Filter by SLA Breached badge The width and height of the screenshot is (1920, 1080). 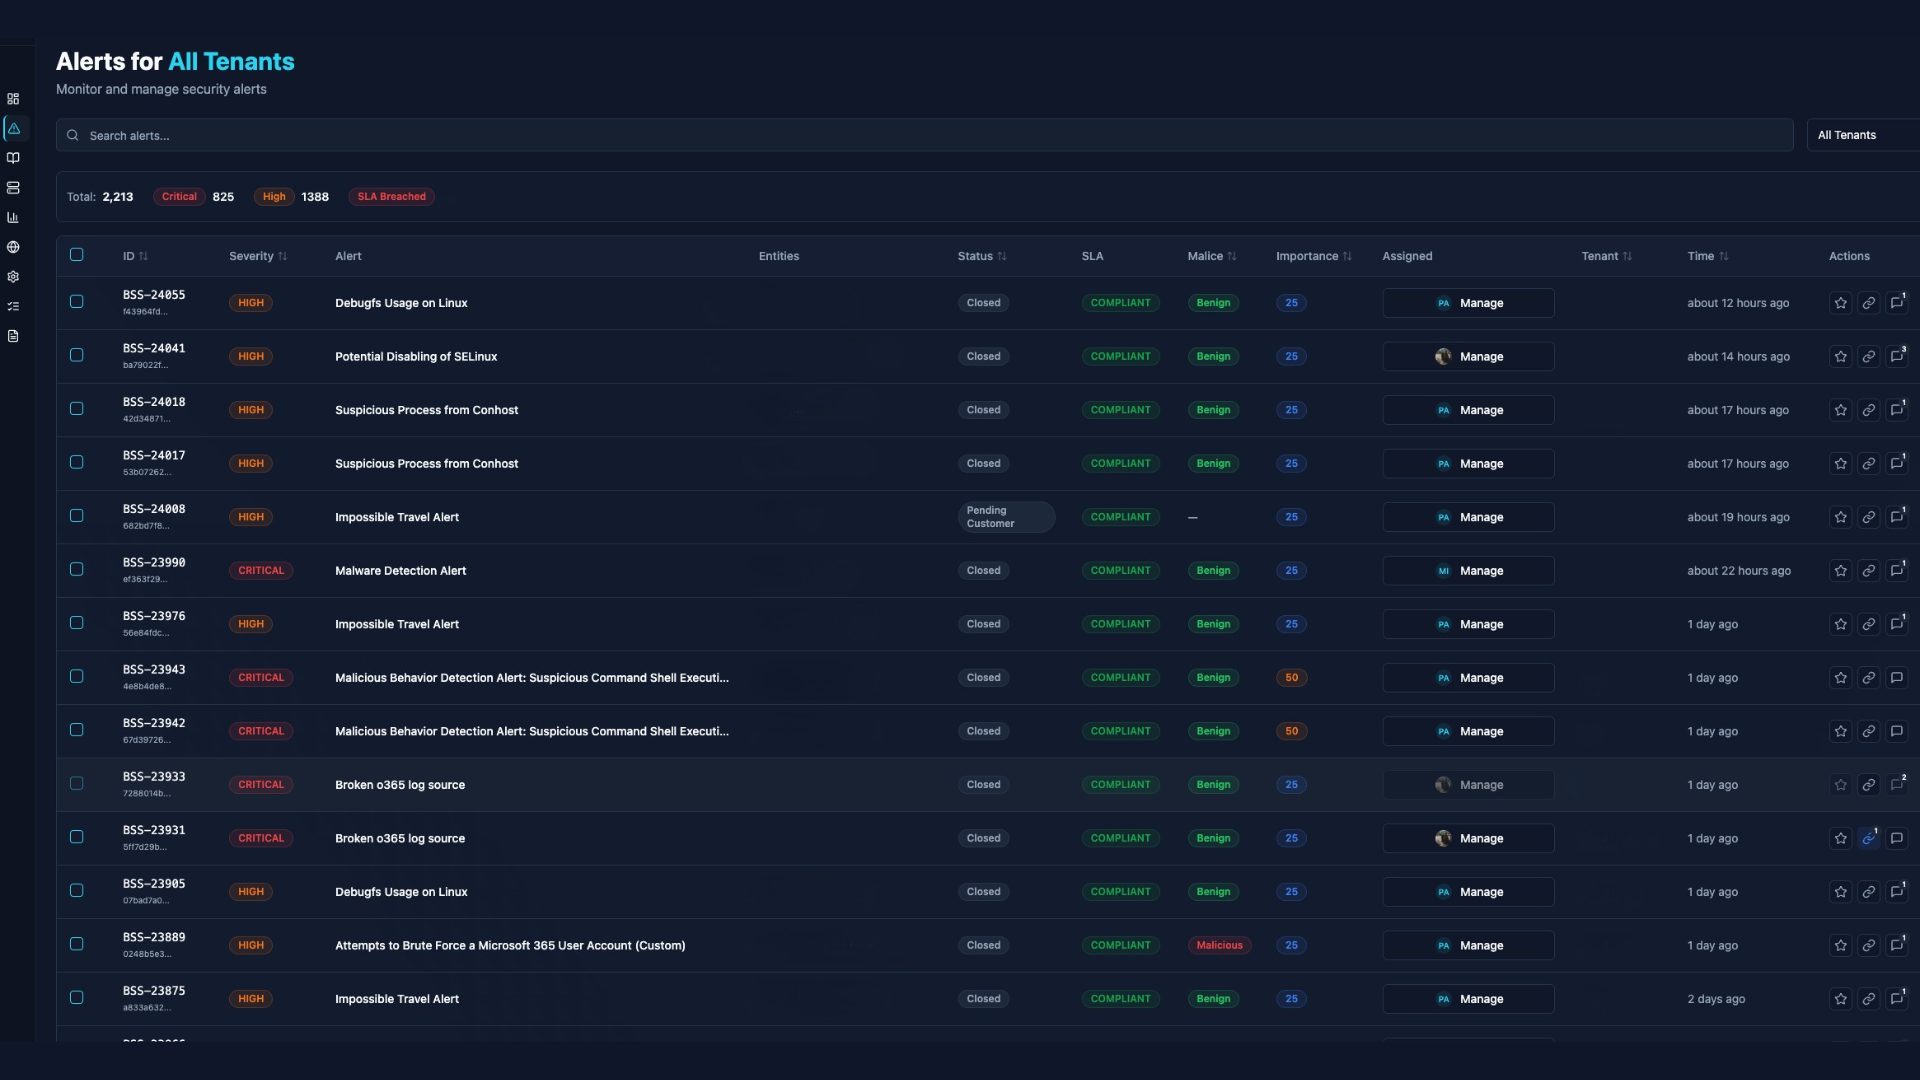[391, 197]
